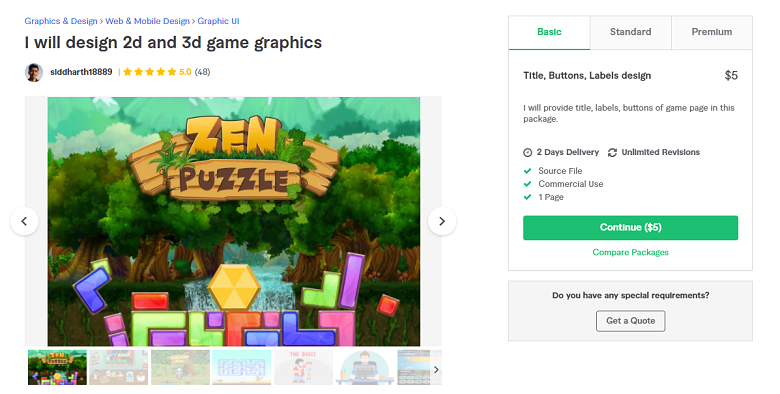Open the Web & Mobile Design breadcrumb
The width and height of the screenshot is (780, 394).
click(x=147, y=21)
